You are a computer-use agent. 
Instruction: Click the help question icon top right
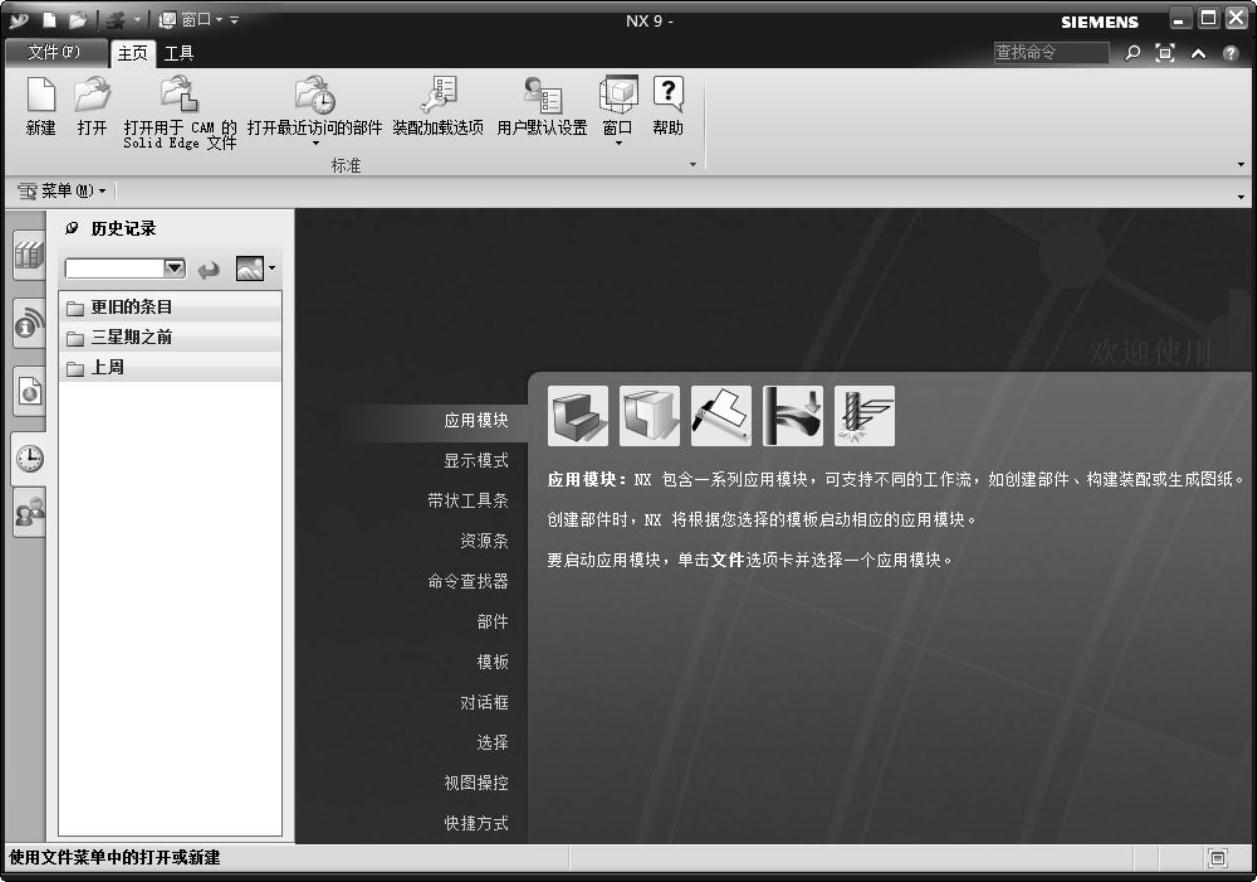coord(1232,53)
